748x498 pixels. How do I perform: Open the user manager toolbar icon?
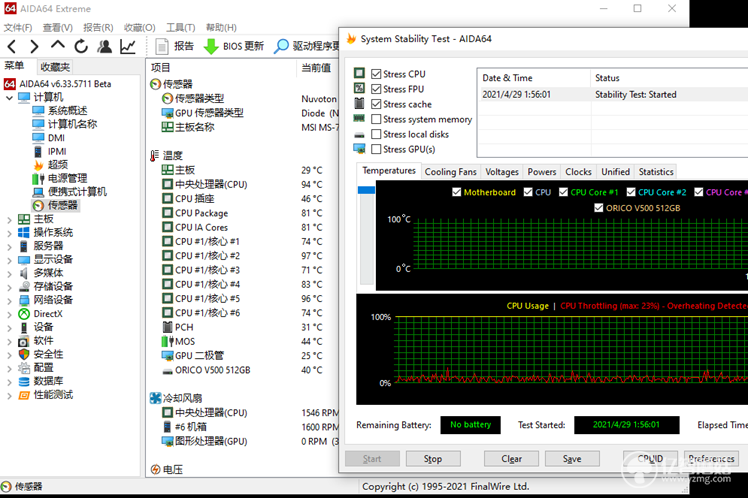coord(104,46)
